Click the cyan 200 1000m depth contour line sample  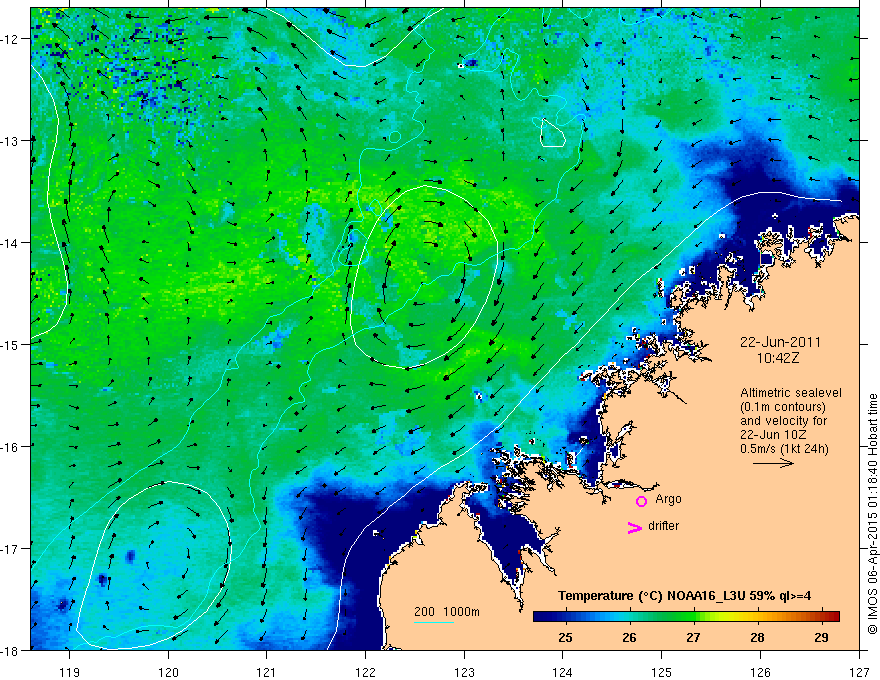[x=434, y=622]
